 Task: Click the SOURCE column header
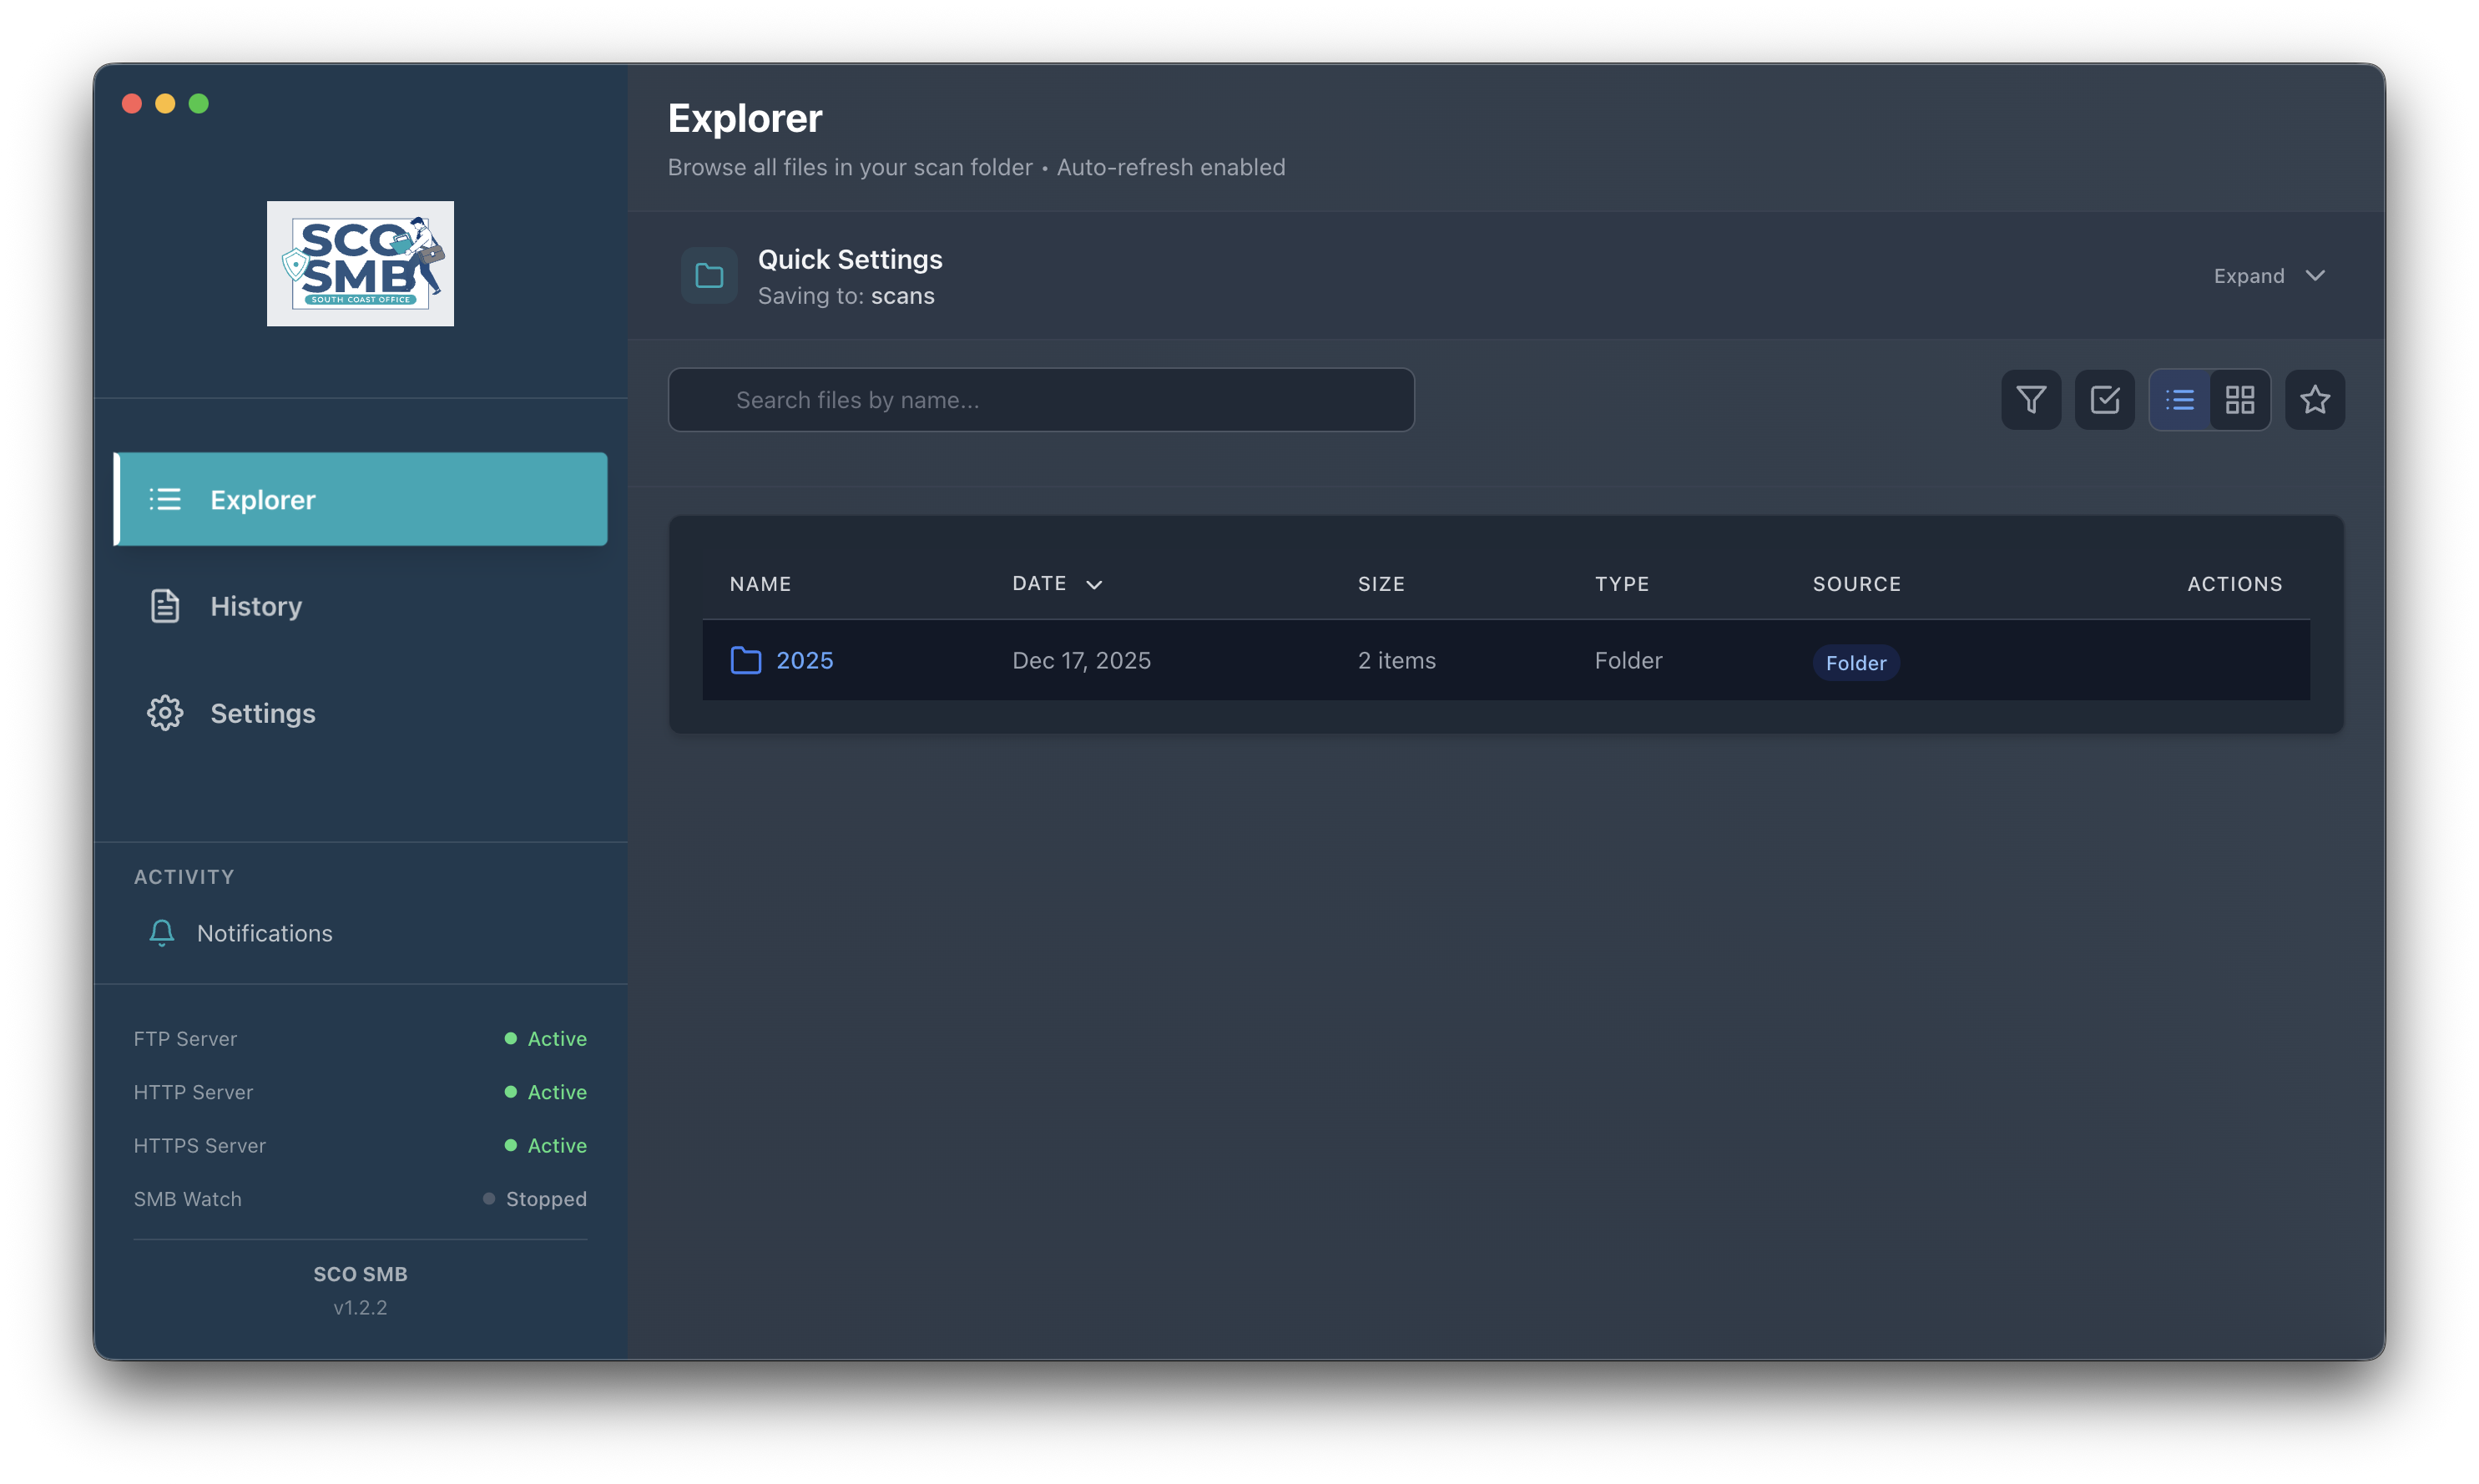coord(1857,584)
